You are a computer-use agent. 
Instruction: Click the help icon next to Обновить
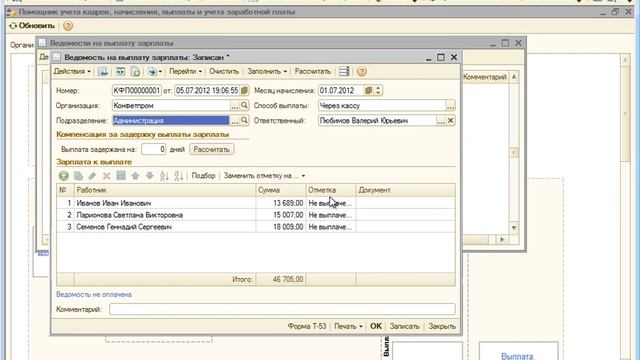(68, 26)
